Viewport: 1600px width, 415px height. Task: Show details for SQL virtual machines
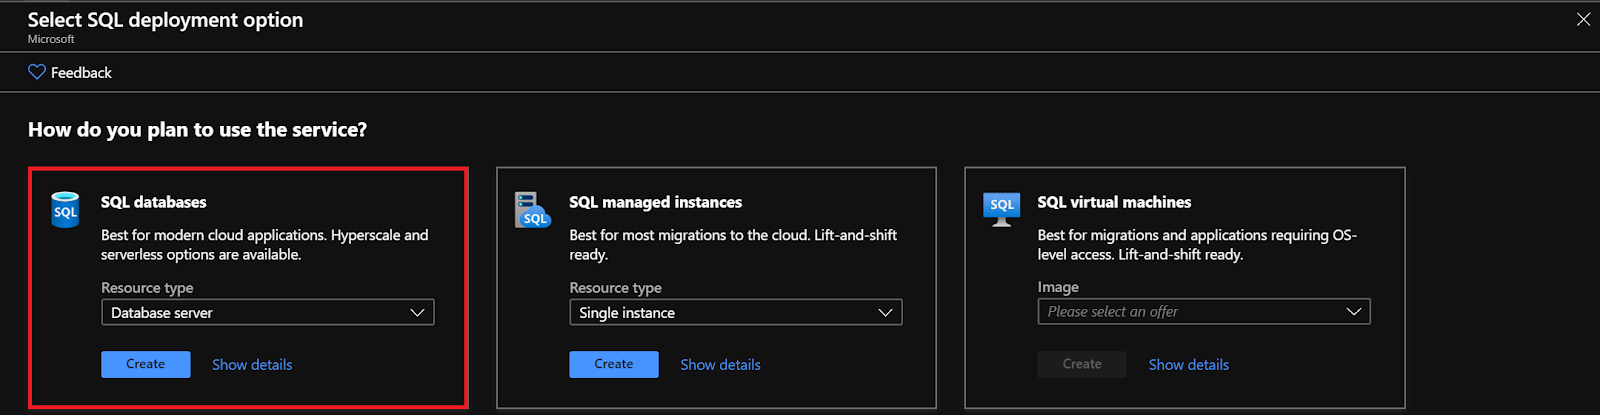[1188, 365]
